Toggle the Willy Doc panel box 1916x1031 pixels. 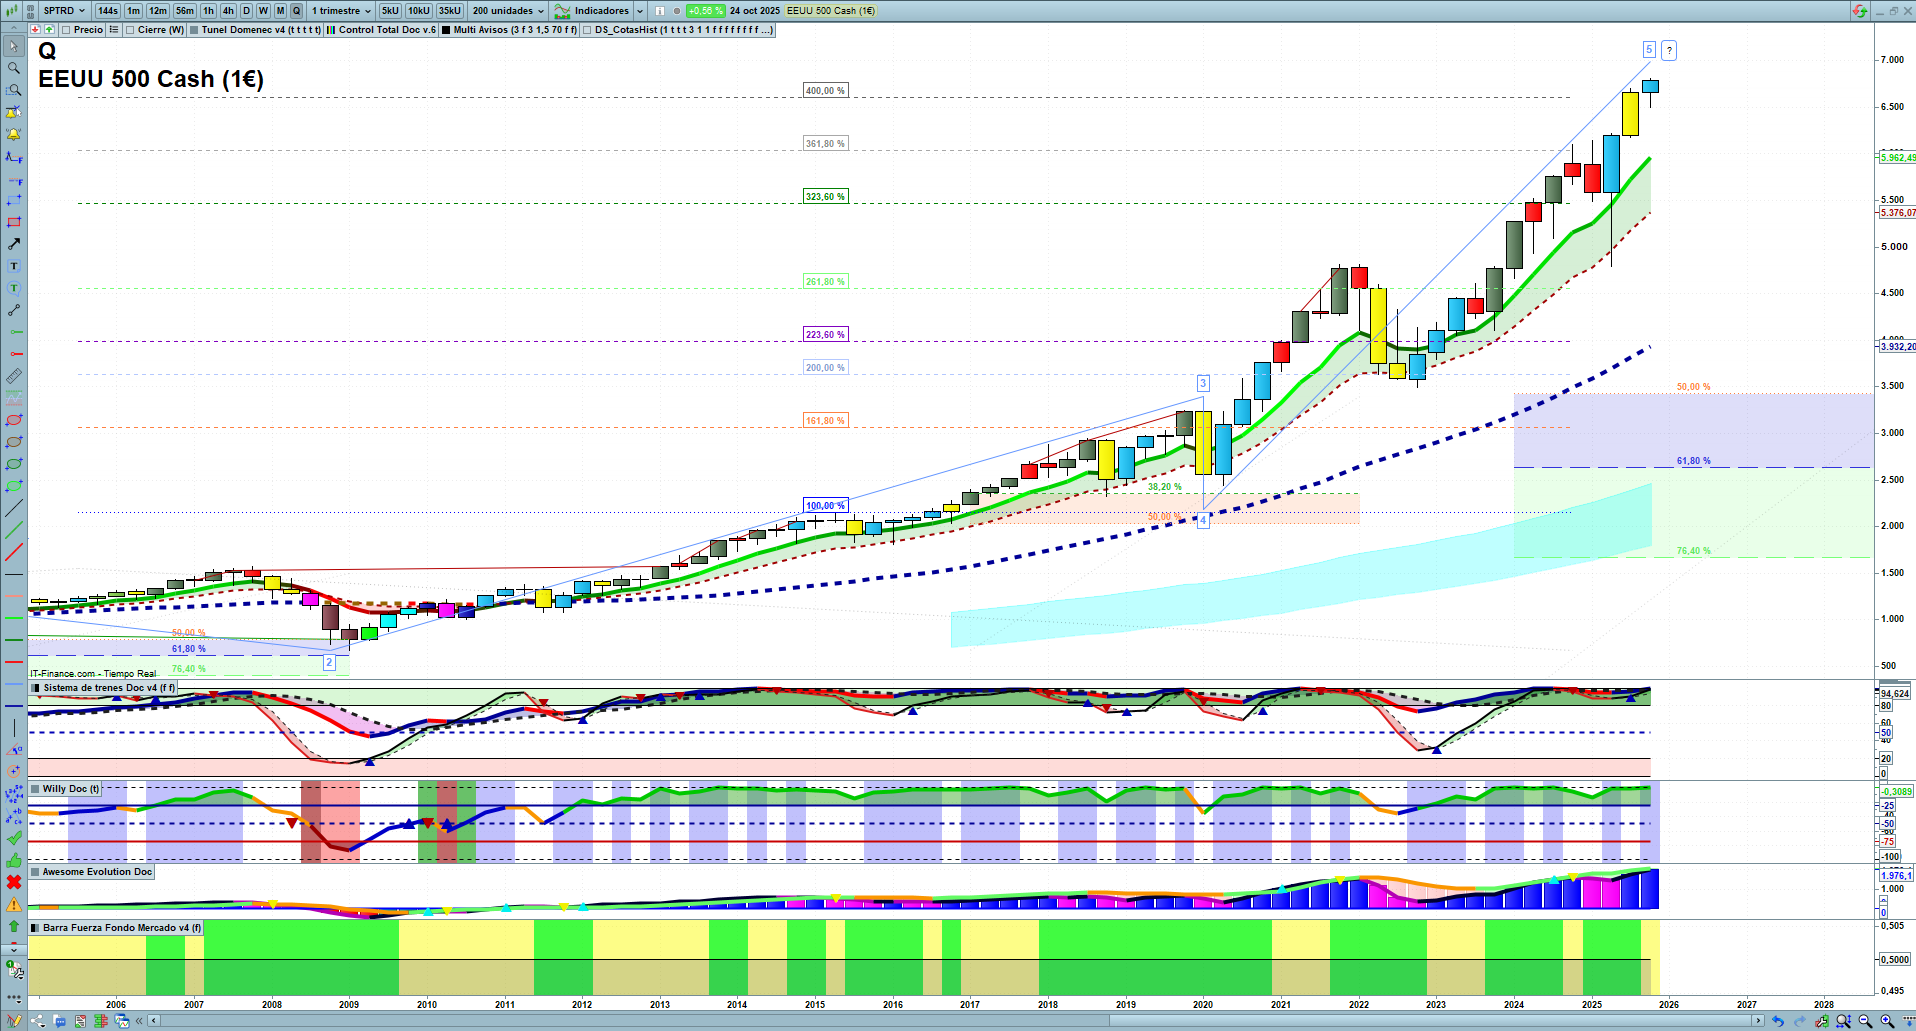(36, 789)
